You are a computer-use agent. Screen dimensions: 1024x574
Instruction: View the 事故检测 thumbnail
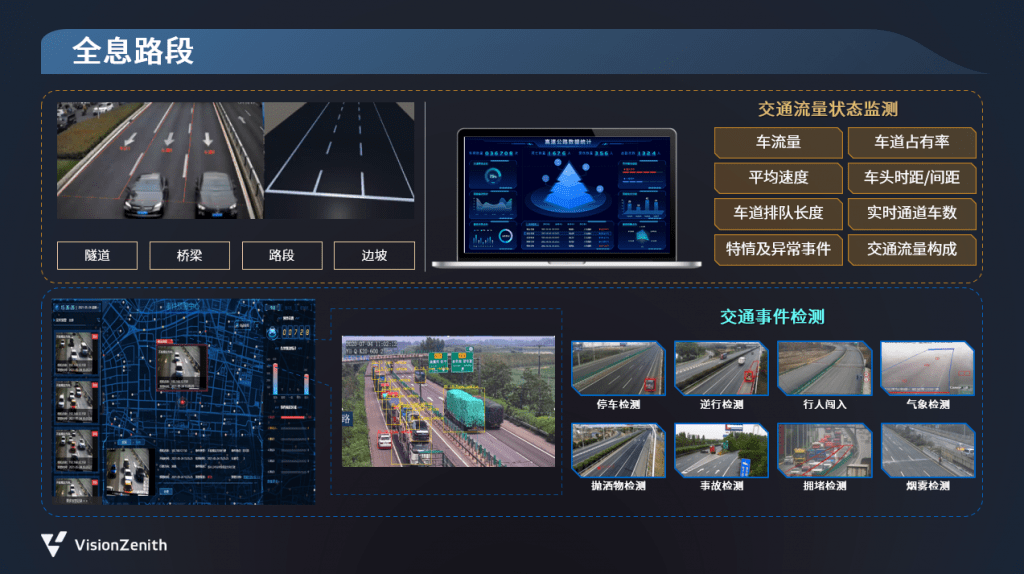coord(720,450)
